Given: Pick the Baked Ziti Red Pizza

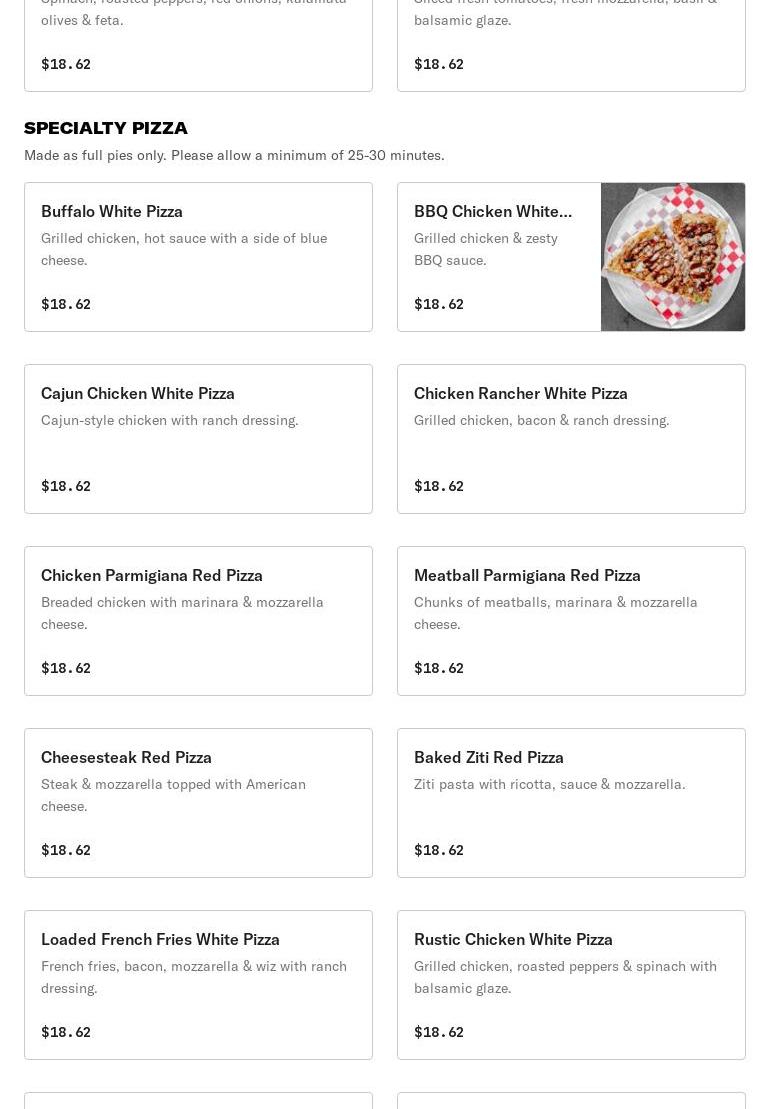Looking at the screenshot, I should pos(571,803).
